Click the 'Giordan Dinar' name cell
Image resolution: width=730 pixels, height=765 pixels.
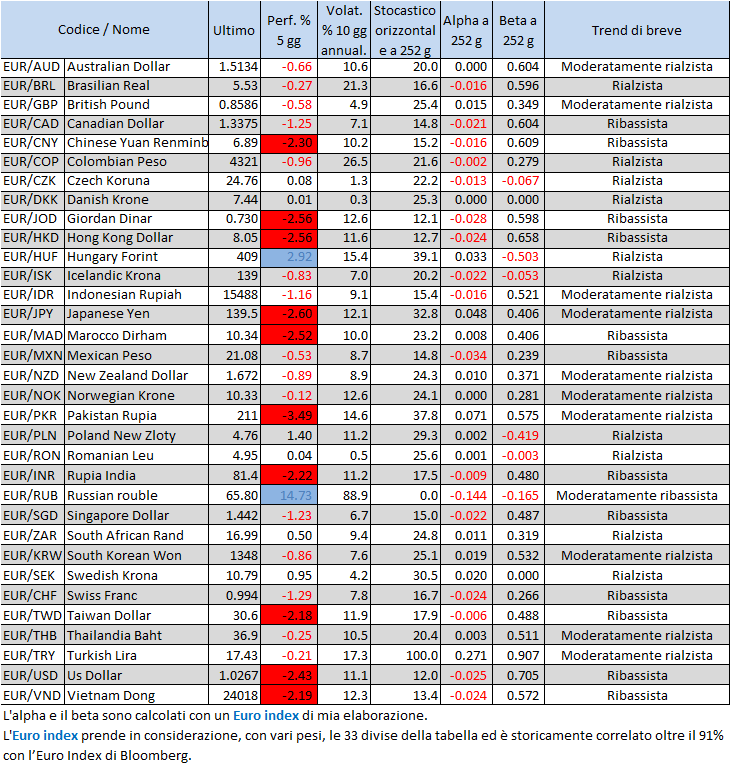coord(137,219)
